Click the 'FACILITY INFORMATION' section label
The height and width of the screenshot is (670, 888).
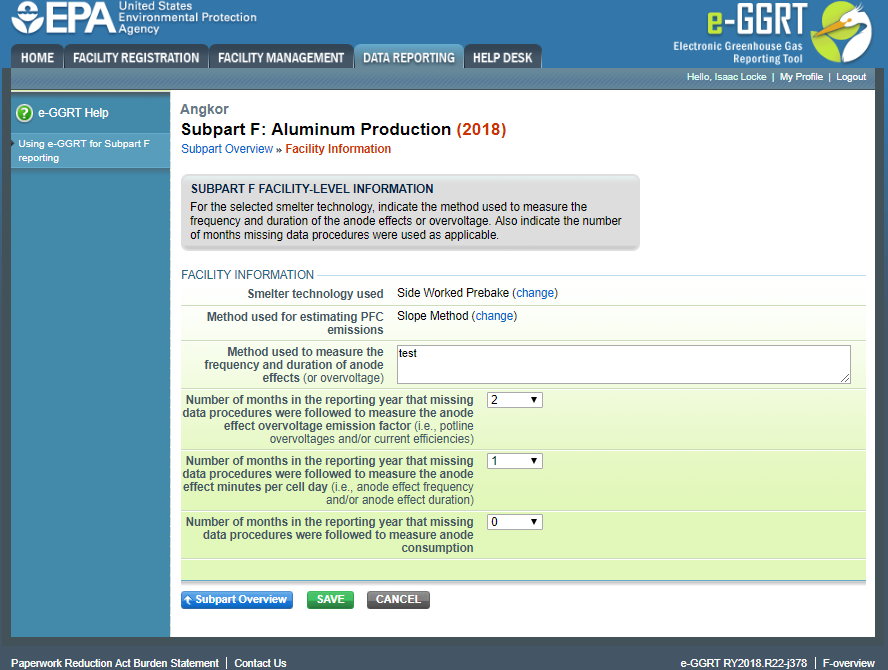[x=247, y=275]
